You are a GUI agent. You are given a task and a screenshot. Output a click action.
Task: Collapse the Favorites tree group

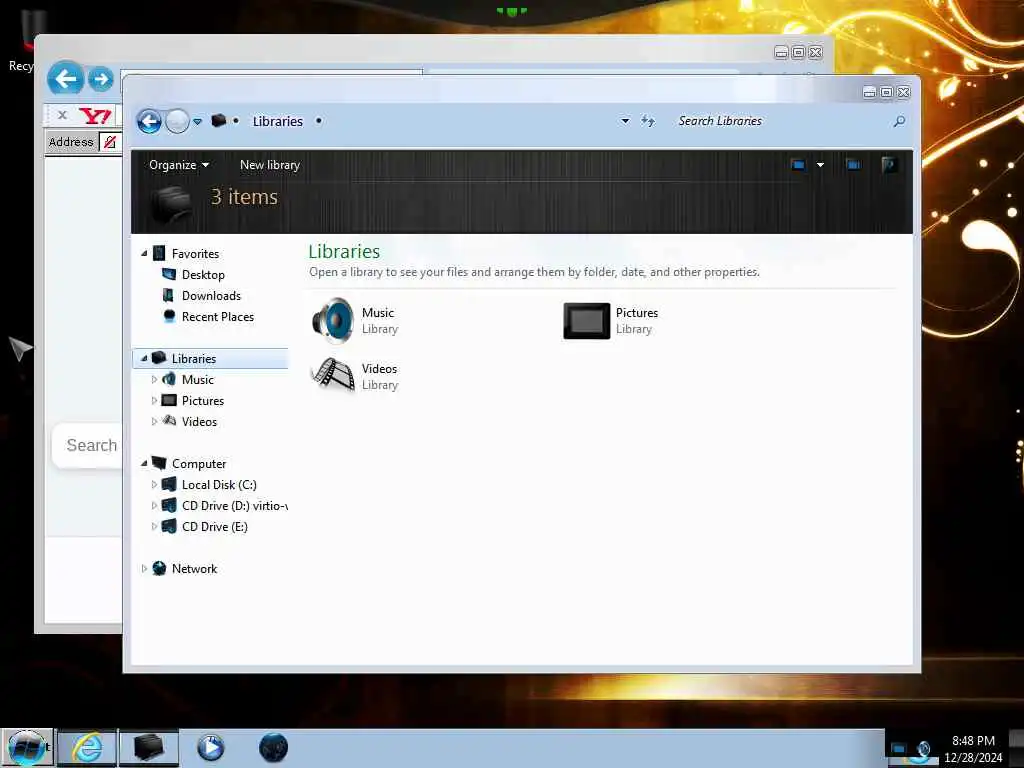tap(144, 253)
